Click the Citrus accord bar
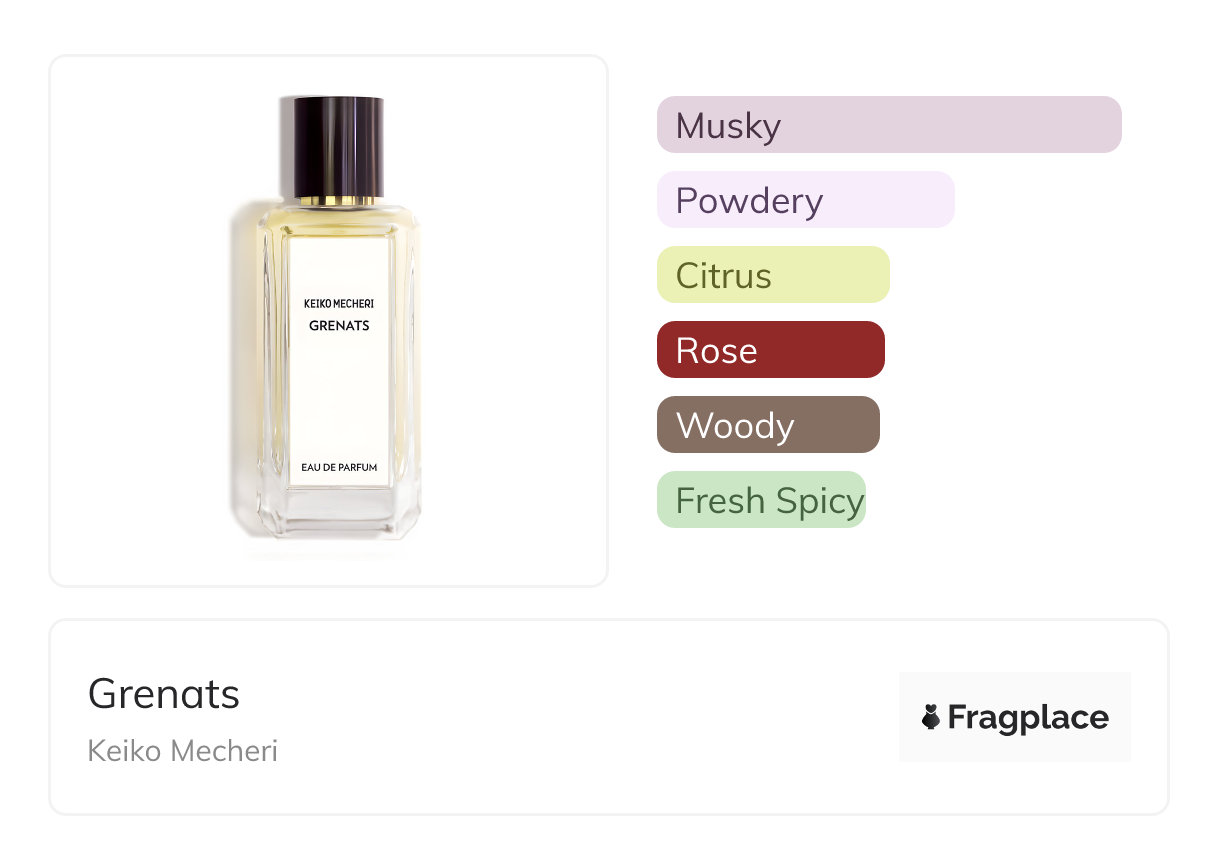1218x864 pixels. coord(773,275)
